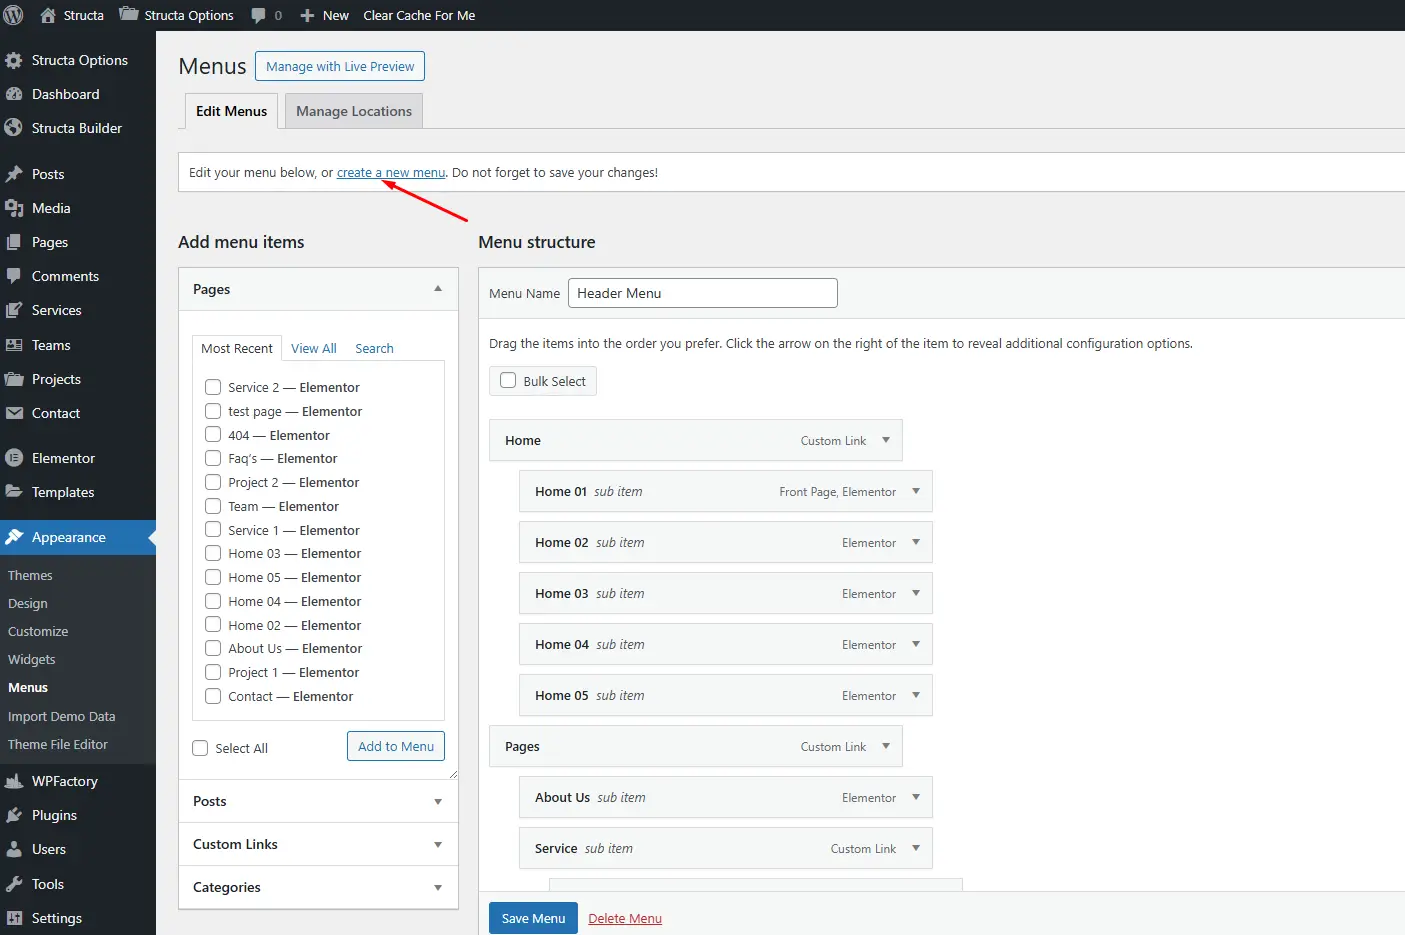
Task: Click the Delete Menu link
Action: [x=625, y=918]
